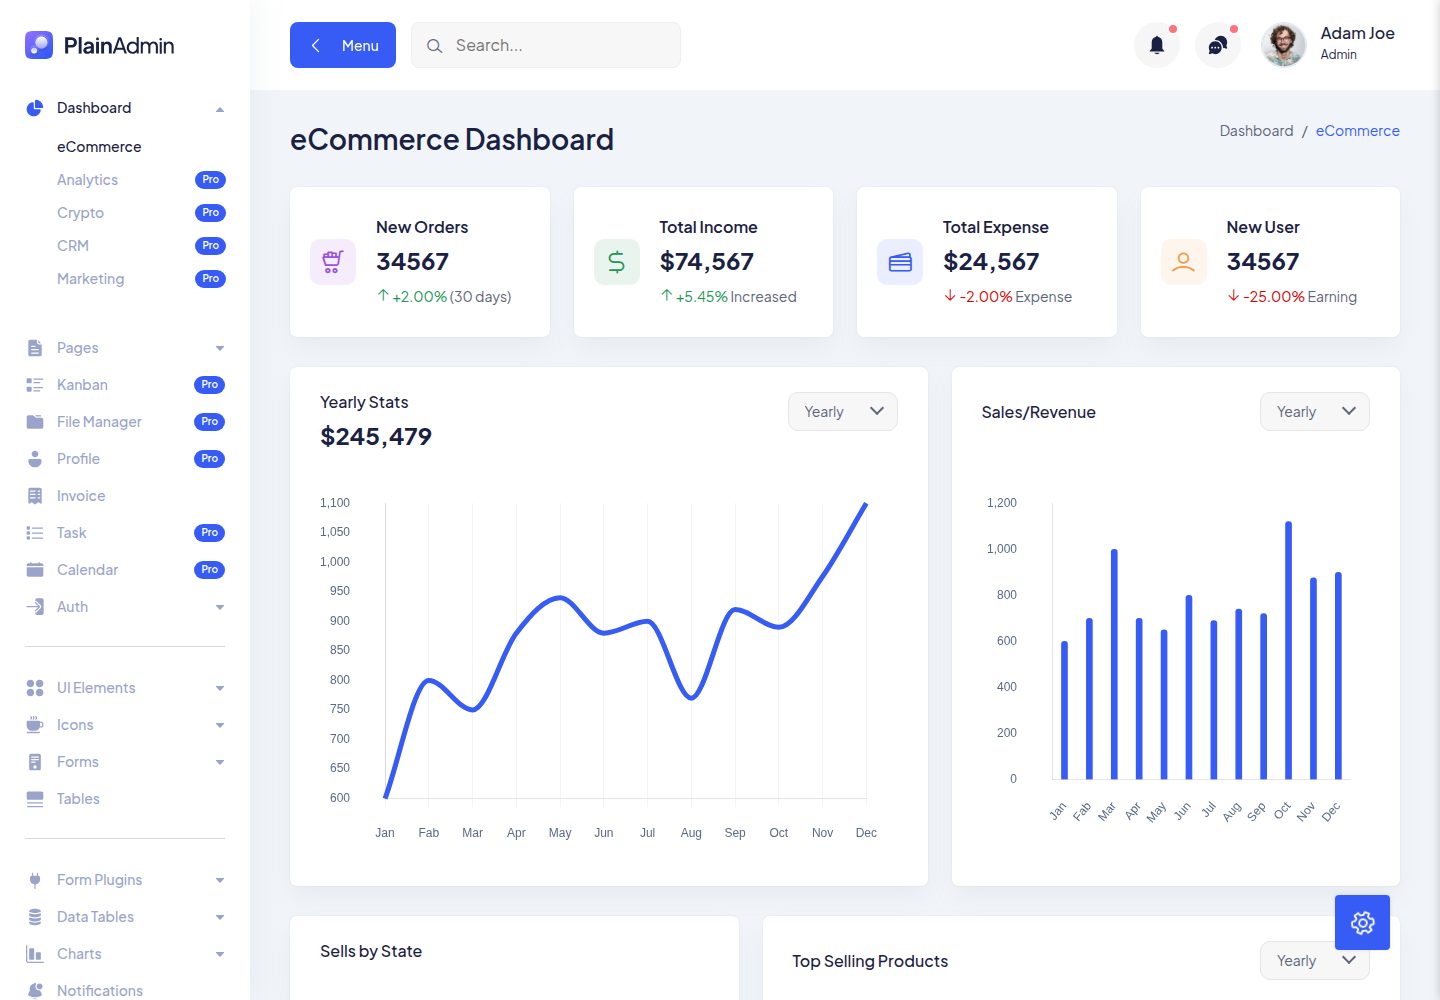Open the chat messages icon
The width and height of the screenshot is (1440, 1000).
[x=1218, y=45]
